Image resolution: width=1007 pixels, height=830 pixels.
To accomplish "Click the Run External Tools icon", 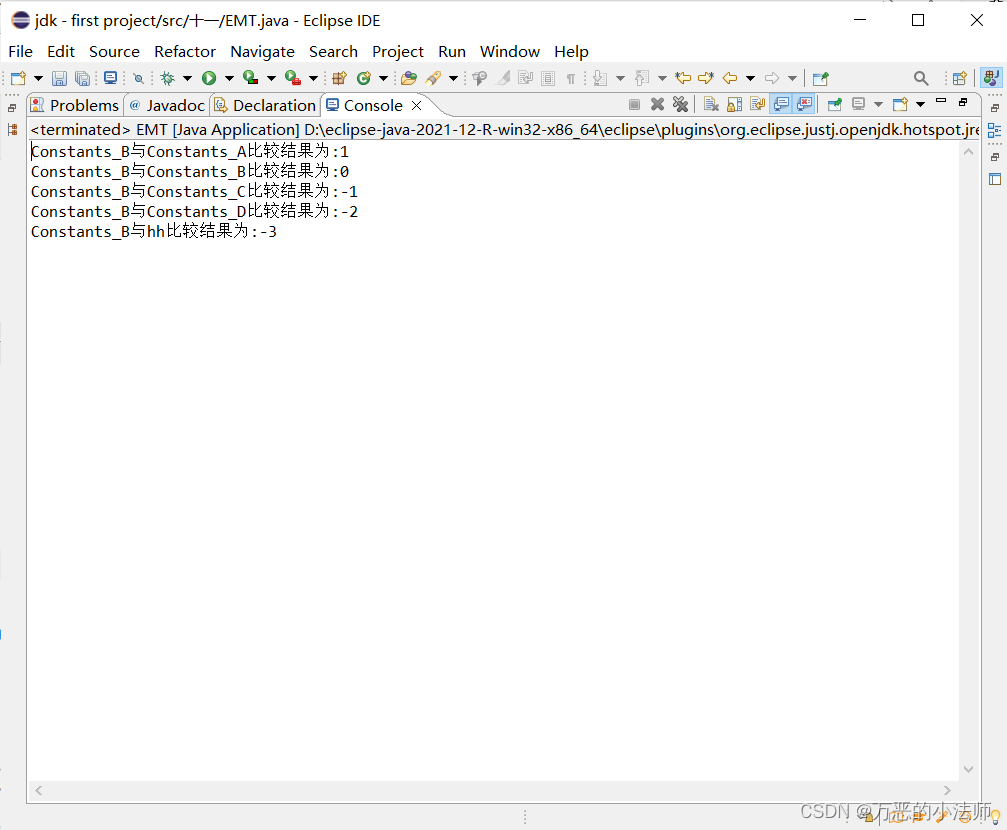I will [293, 78].
